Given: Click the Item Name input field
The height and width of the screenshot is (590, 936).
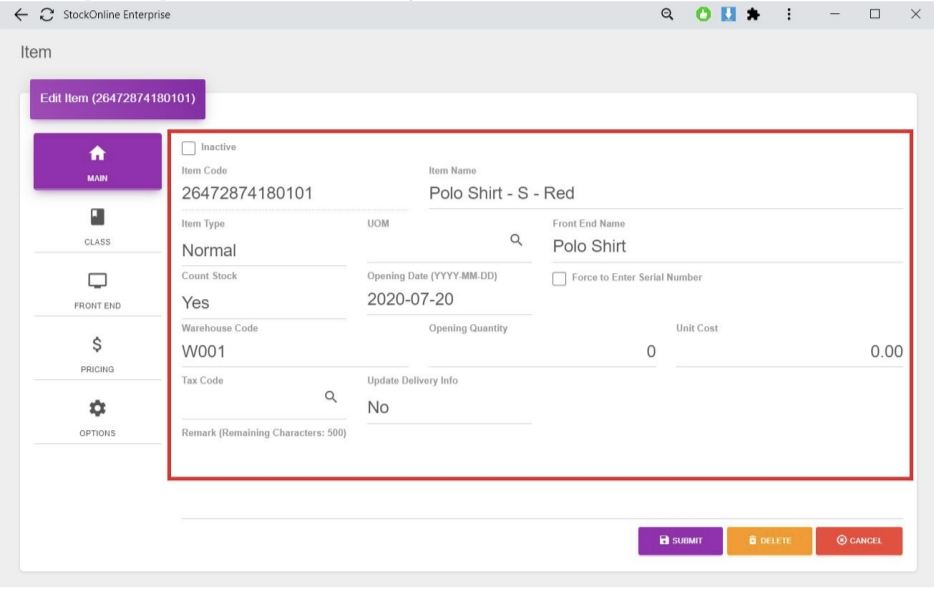Looking at the screenshot, I should point(665,193).
